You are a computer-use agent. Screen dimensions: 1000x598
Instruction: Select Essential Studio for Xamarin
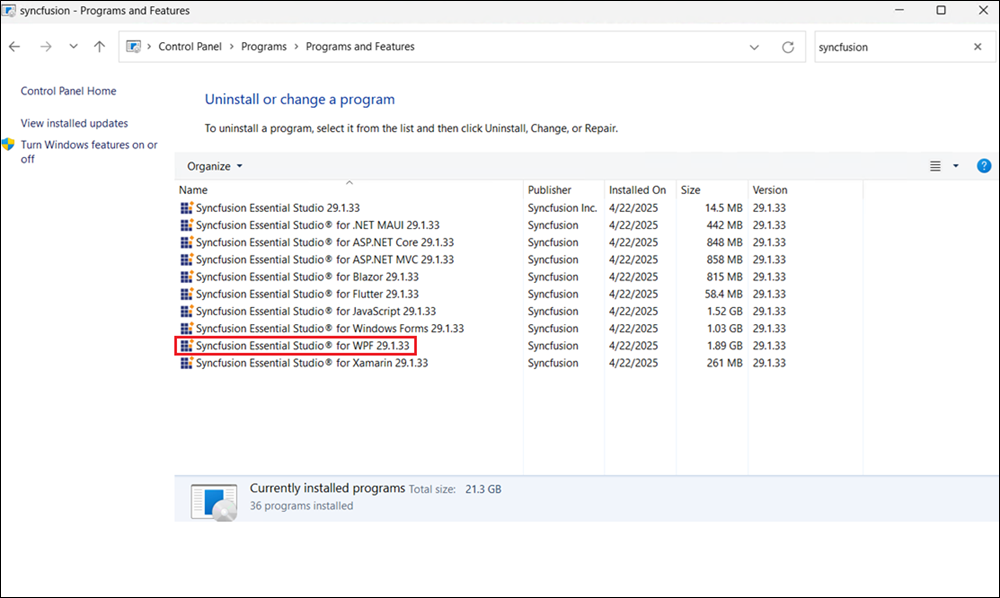point(312,363)
